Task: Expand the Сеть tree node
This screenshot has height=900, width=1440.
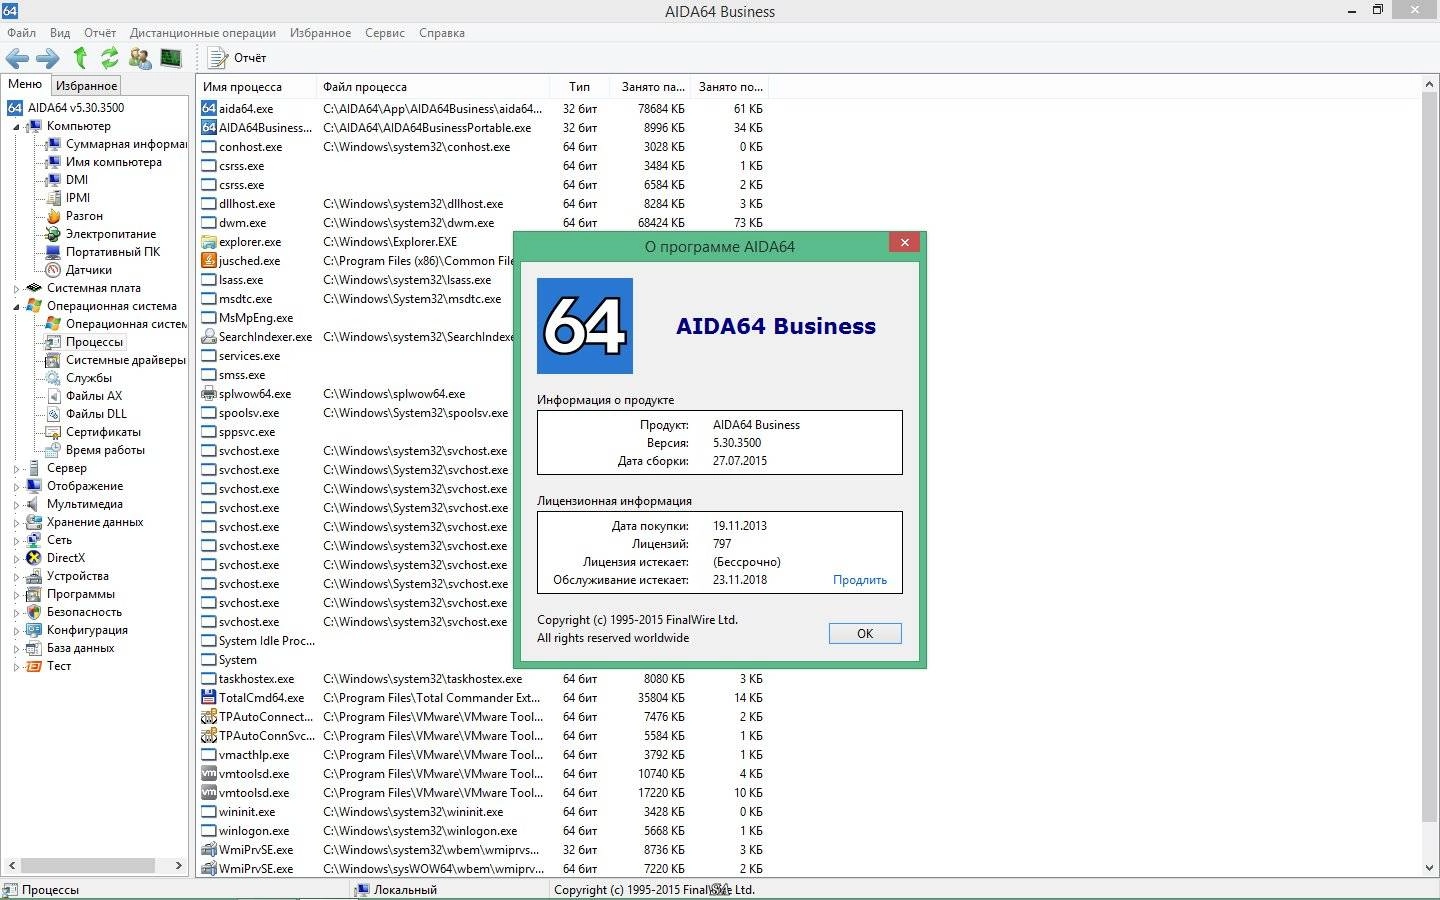Action: pos(16,541)
